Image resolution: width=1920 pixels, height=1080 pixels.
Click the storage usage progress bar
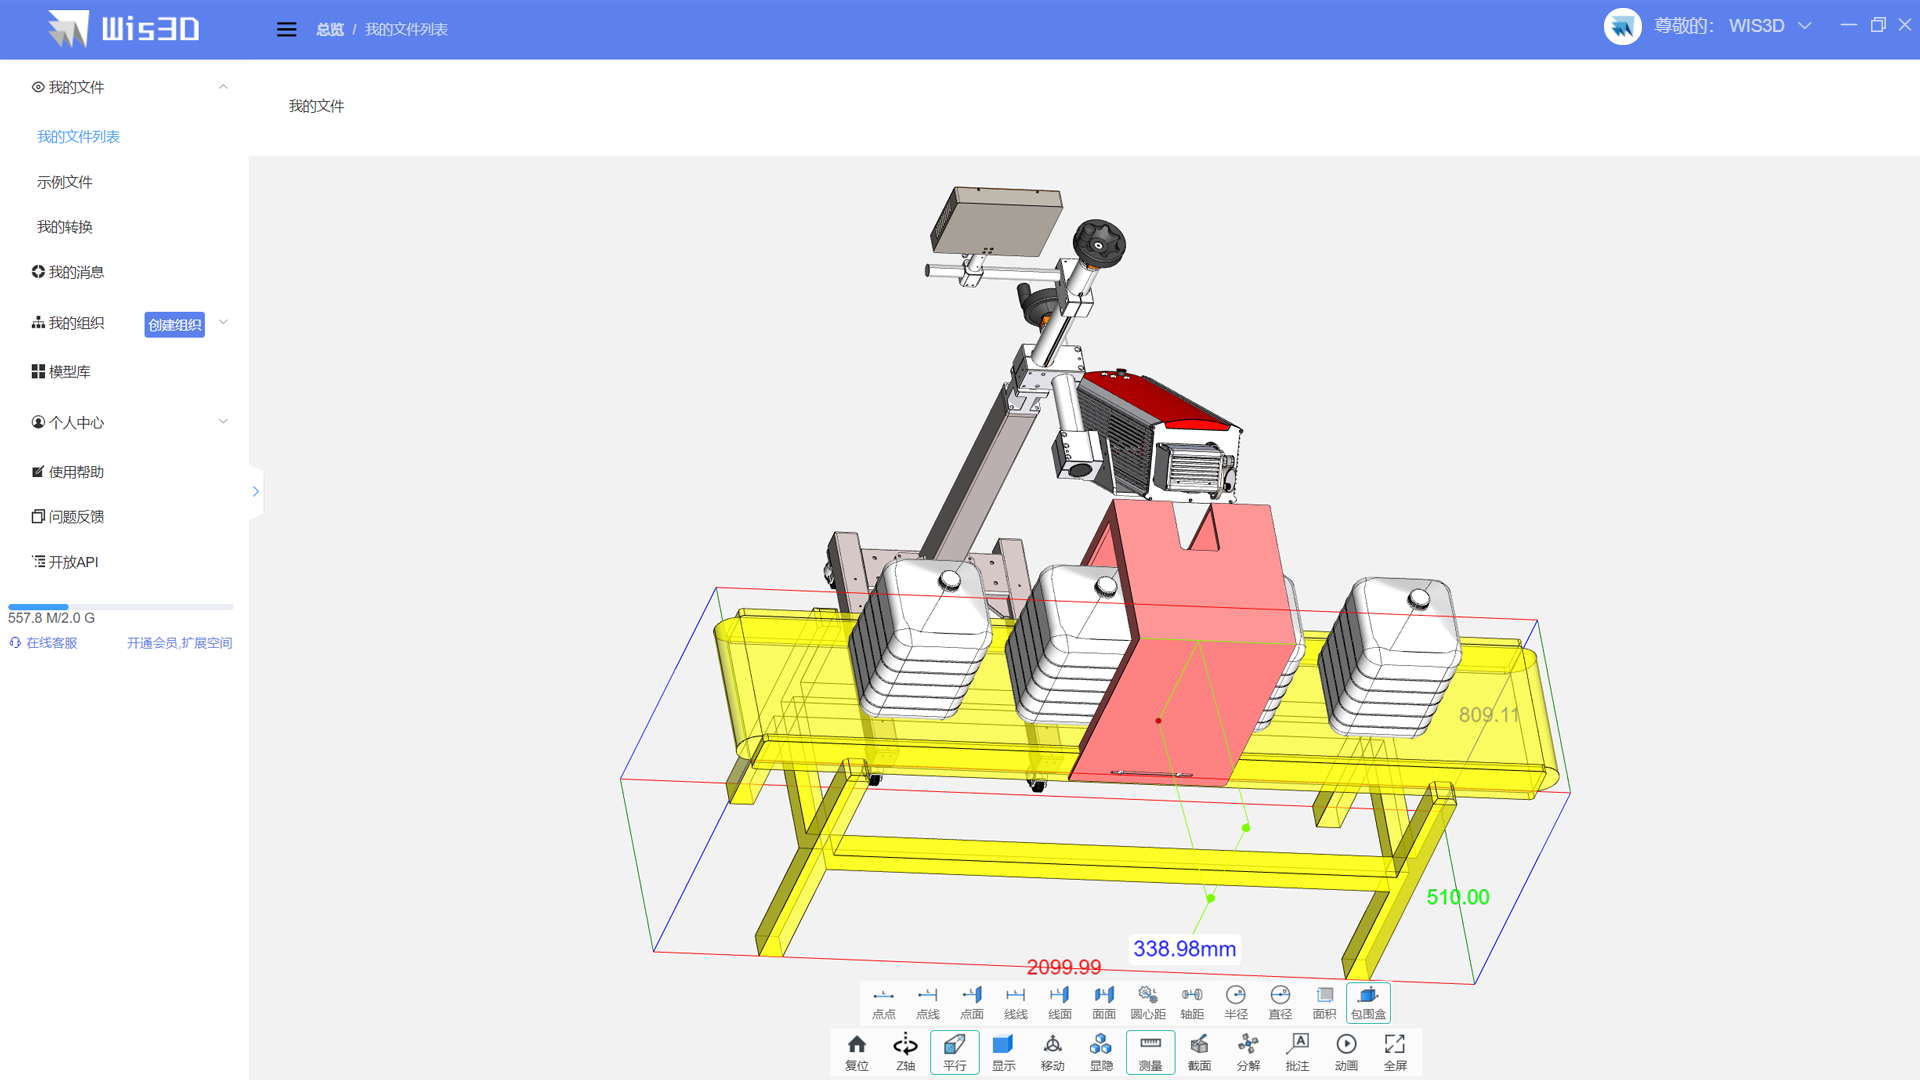click(x=120, y=607)
